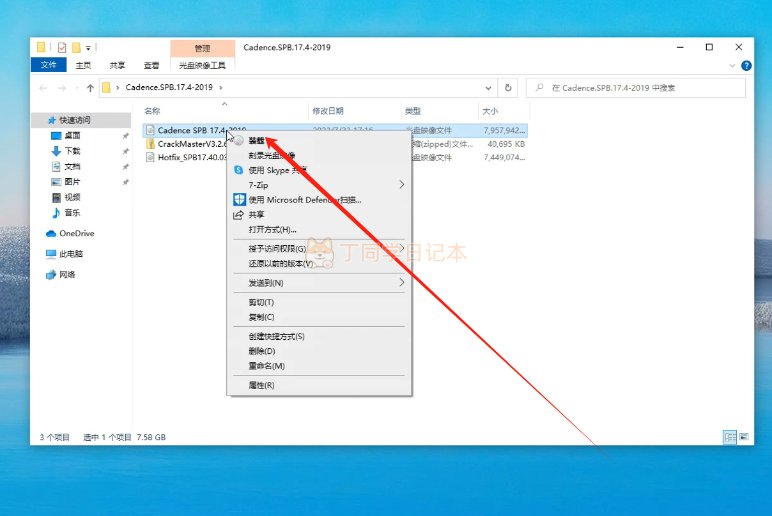Select 还原以前的版本(V)
This screenshot has height=516, width=772.
[x=281, y=263]
